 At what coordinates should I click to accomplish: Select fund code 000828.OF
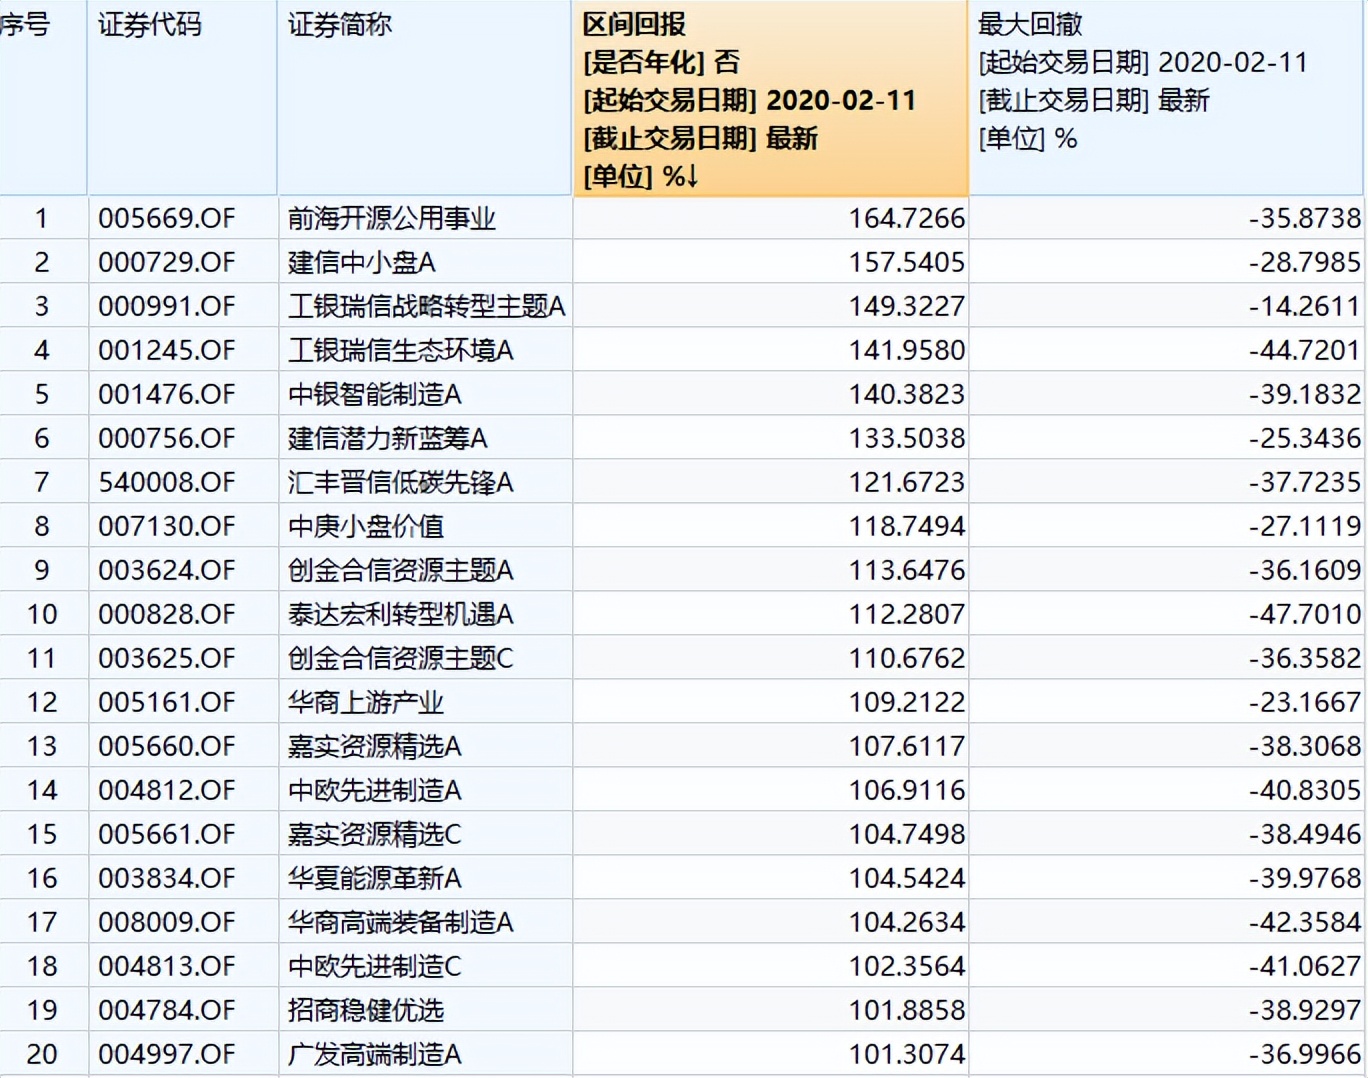coord(166,614)
